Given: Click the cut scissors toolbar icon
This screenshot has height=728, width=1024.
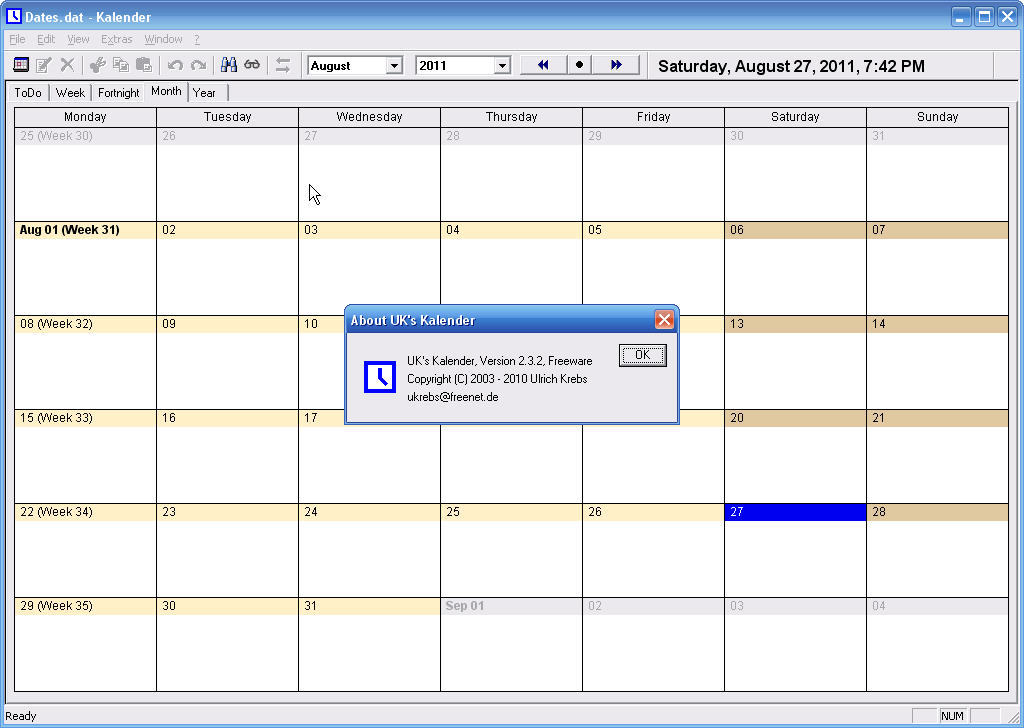Looking at the screenshot, I should (x=98, y=65).
